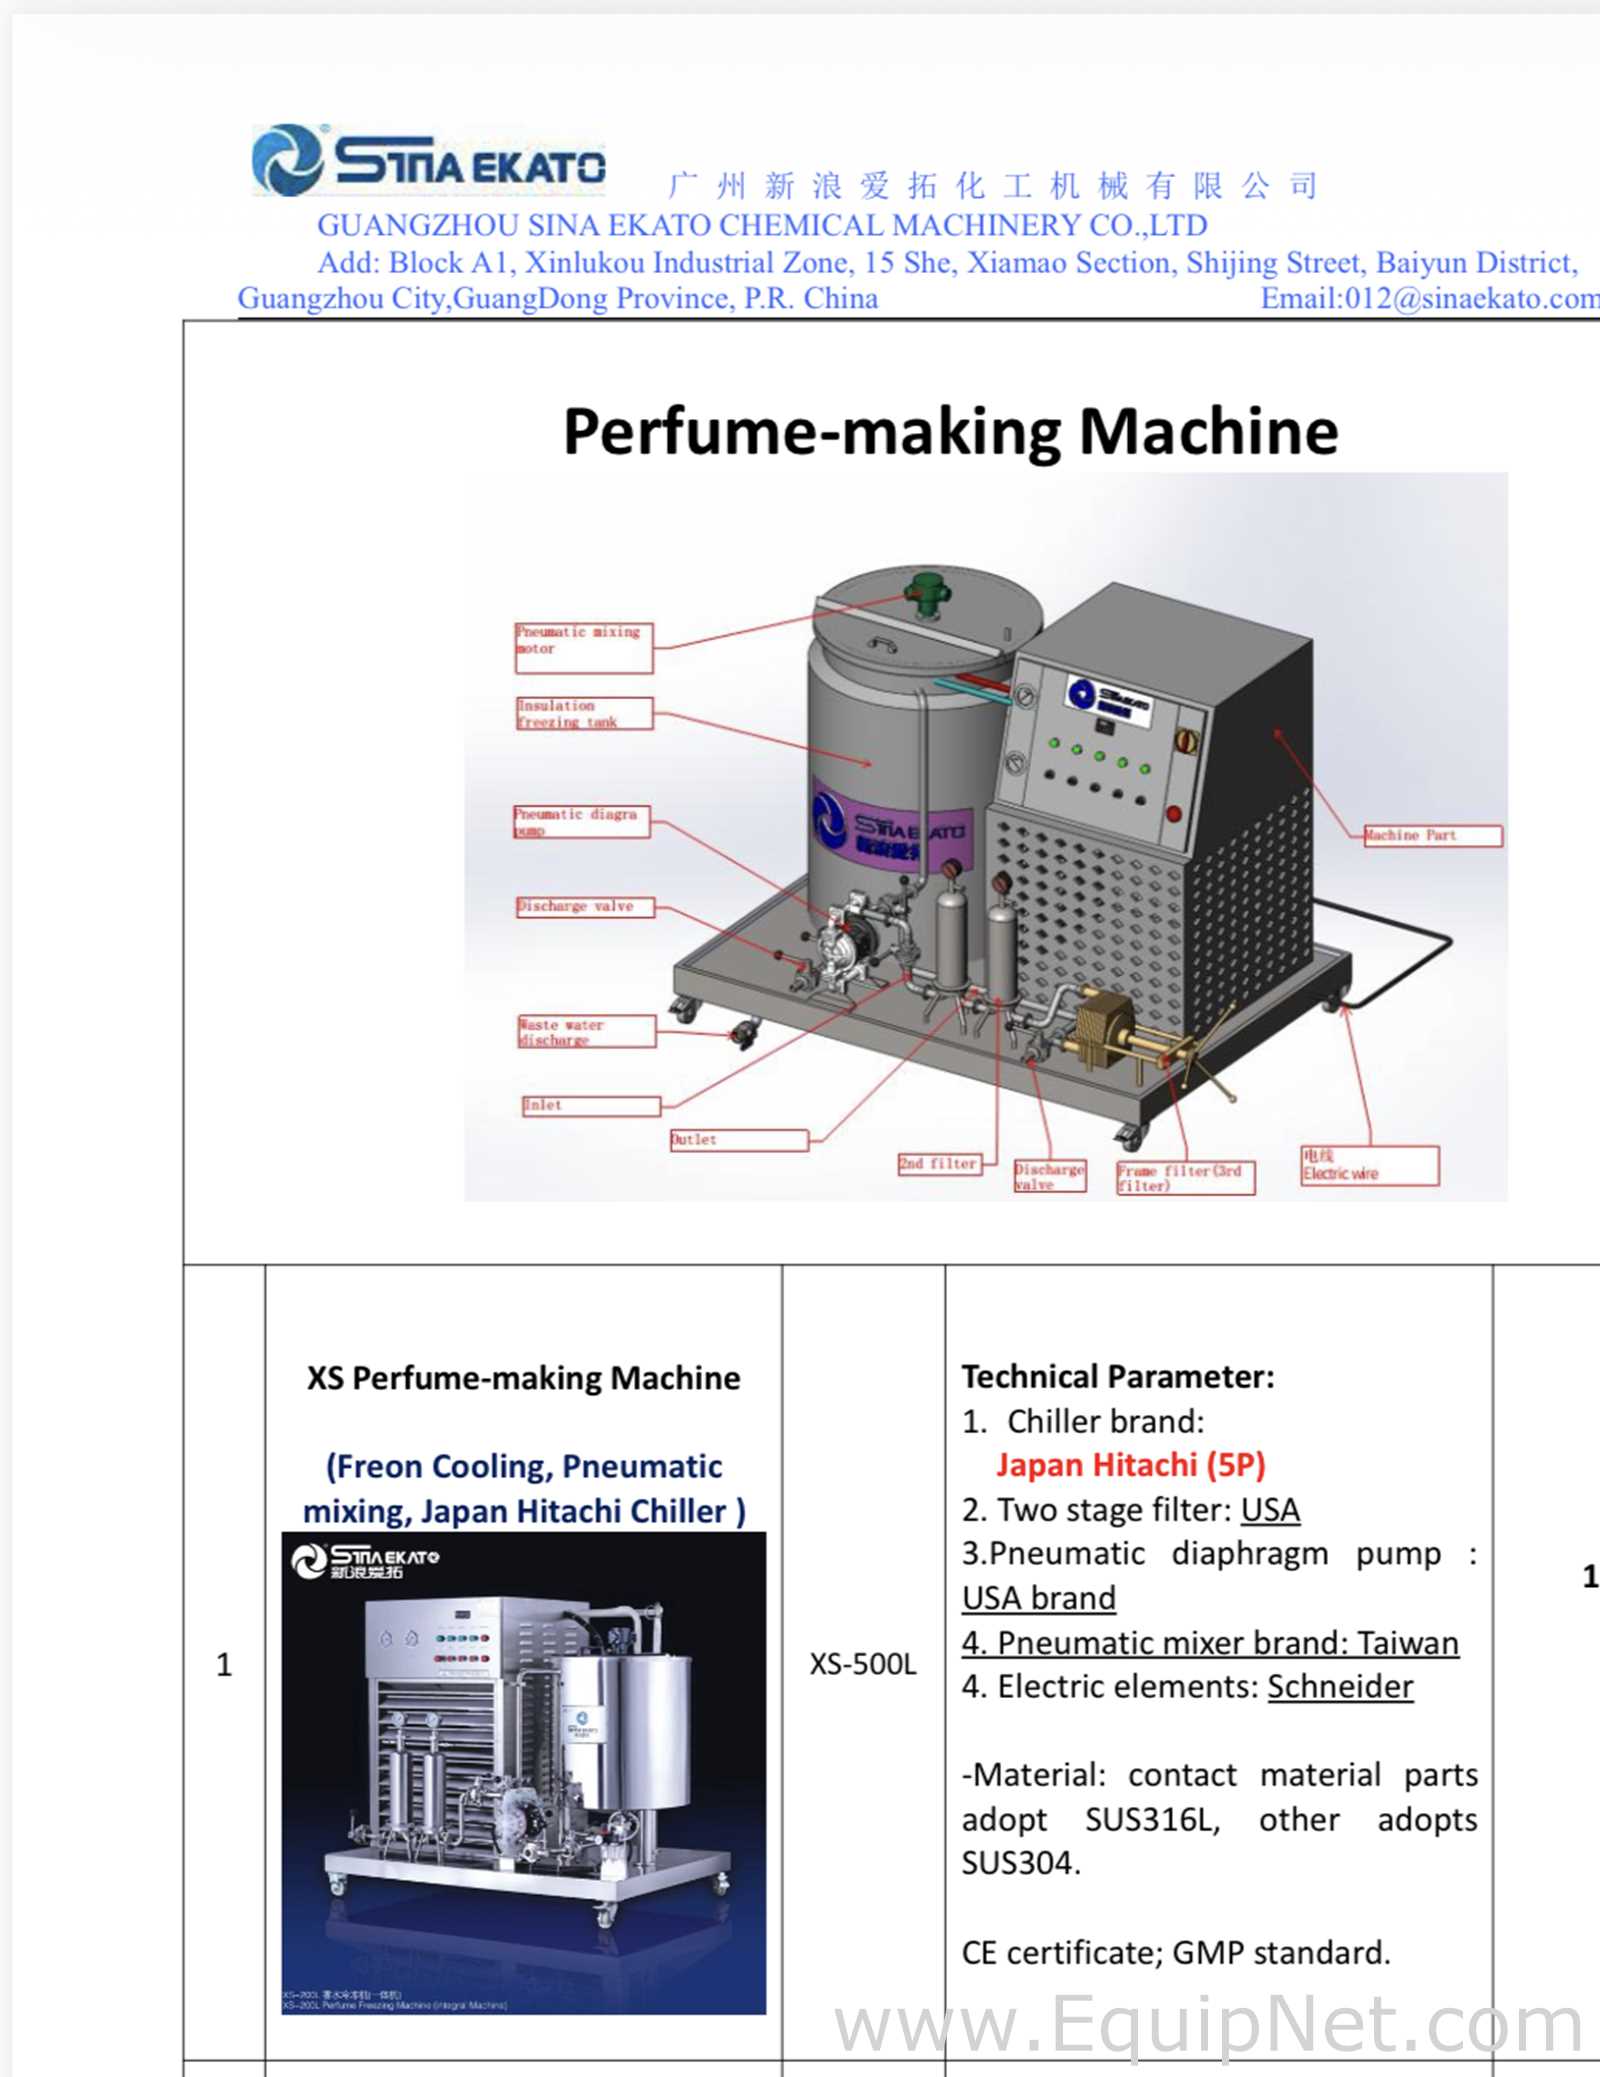1600x2077 pixels.
Task: Click the underlined '4. Pneumatic mixer brand: Taiwan' line
Action: tap(1210, 1642)
